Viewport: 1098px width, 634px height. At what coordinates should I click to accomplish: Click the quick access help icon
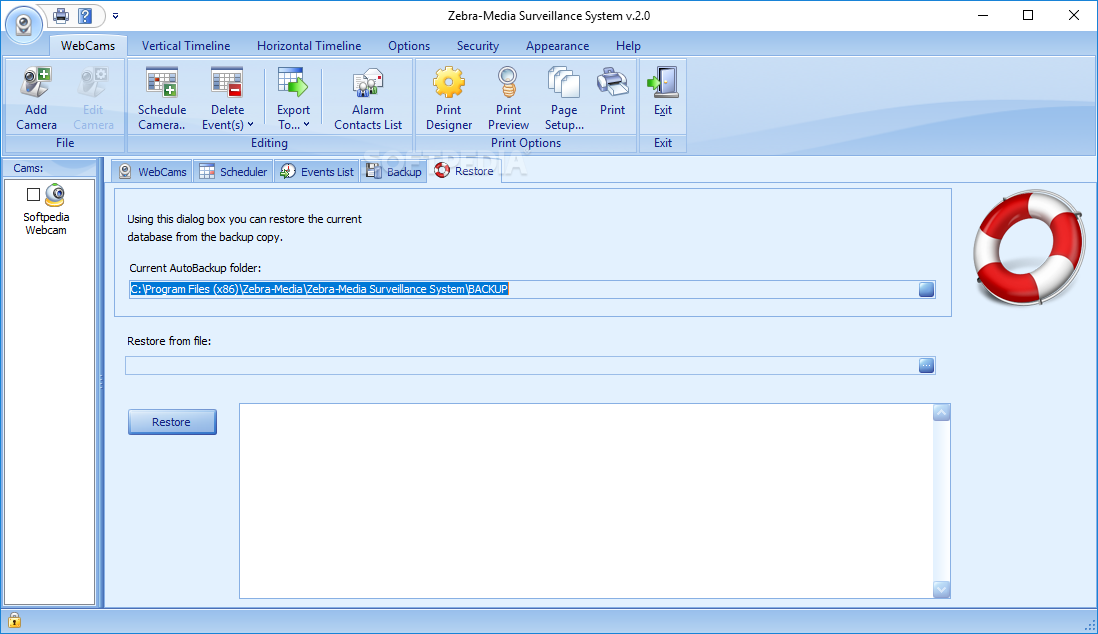coord(85,15)
